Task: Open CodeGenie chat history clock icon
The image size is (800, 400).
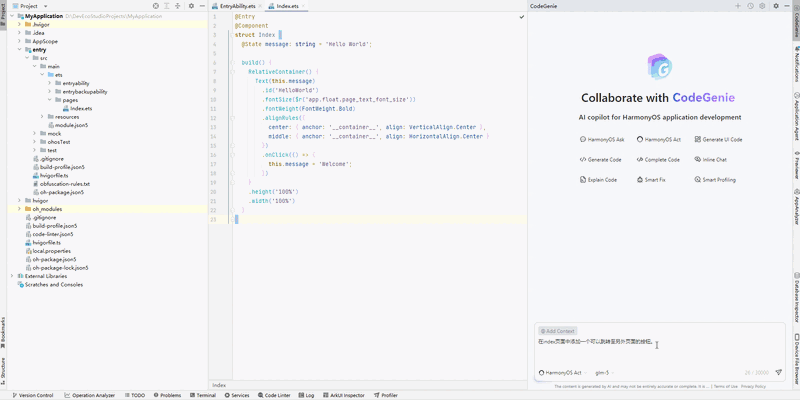Action: [751, 6]
